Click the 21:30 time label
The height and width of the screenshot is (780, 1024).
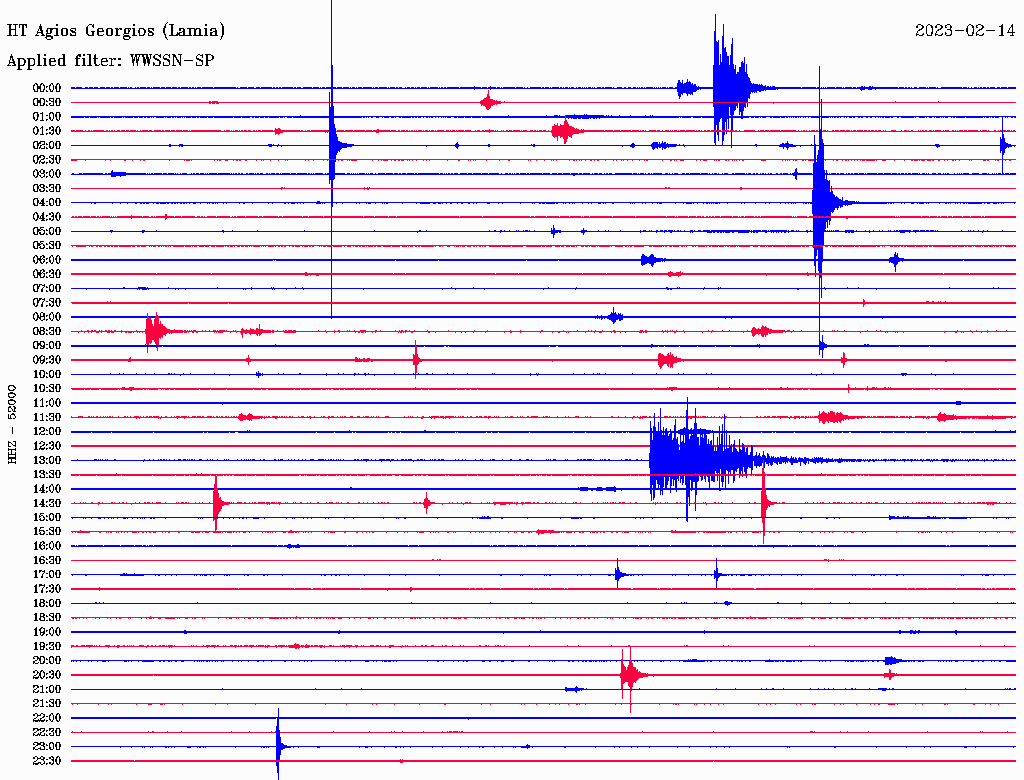(47, 704)
